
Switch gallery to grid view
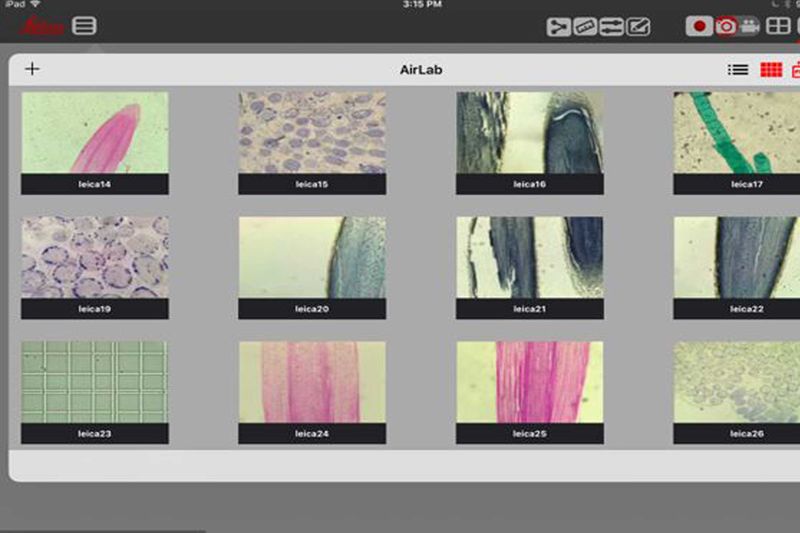770,69
